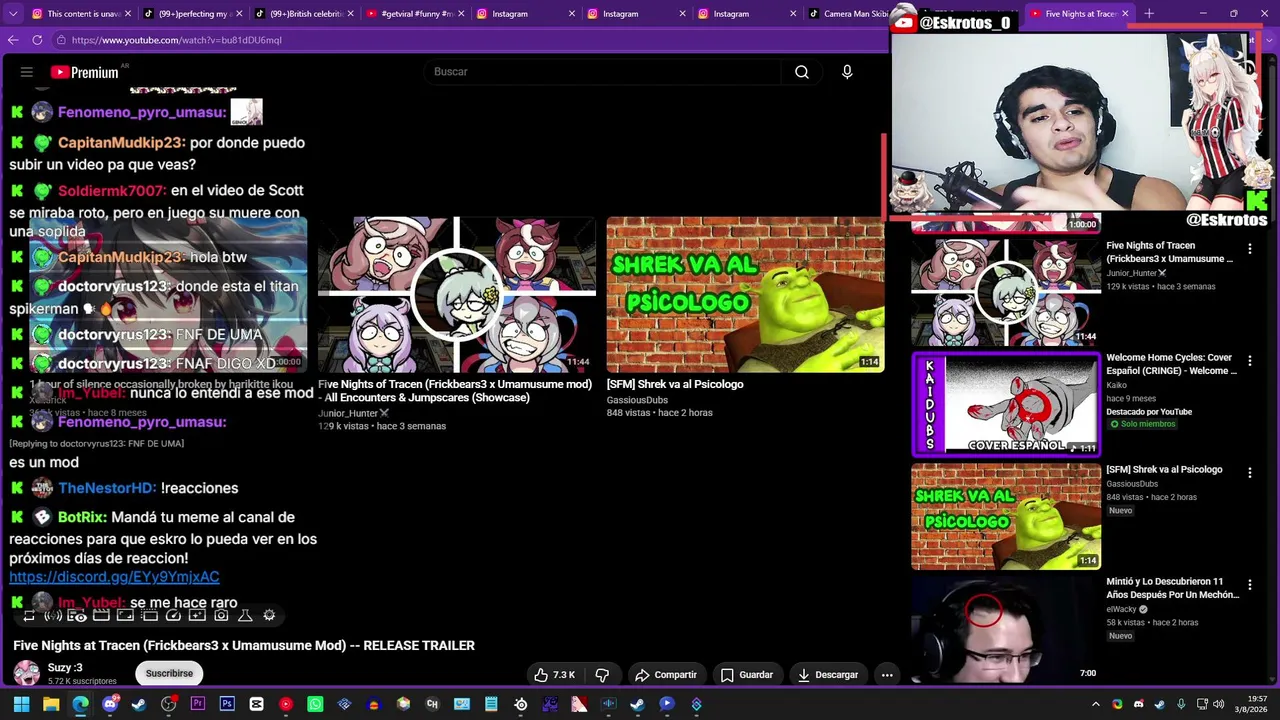The width and height of the screenshot is (1280, 720).
Task: Open the Mintió y Lo Descubrieron sidebar thumbnail
Action: (1006, 630)
